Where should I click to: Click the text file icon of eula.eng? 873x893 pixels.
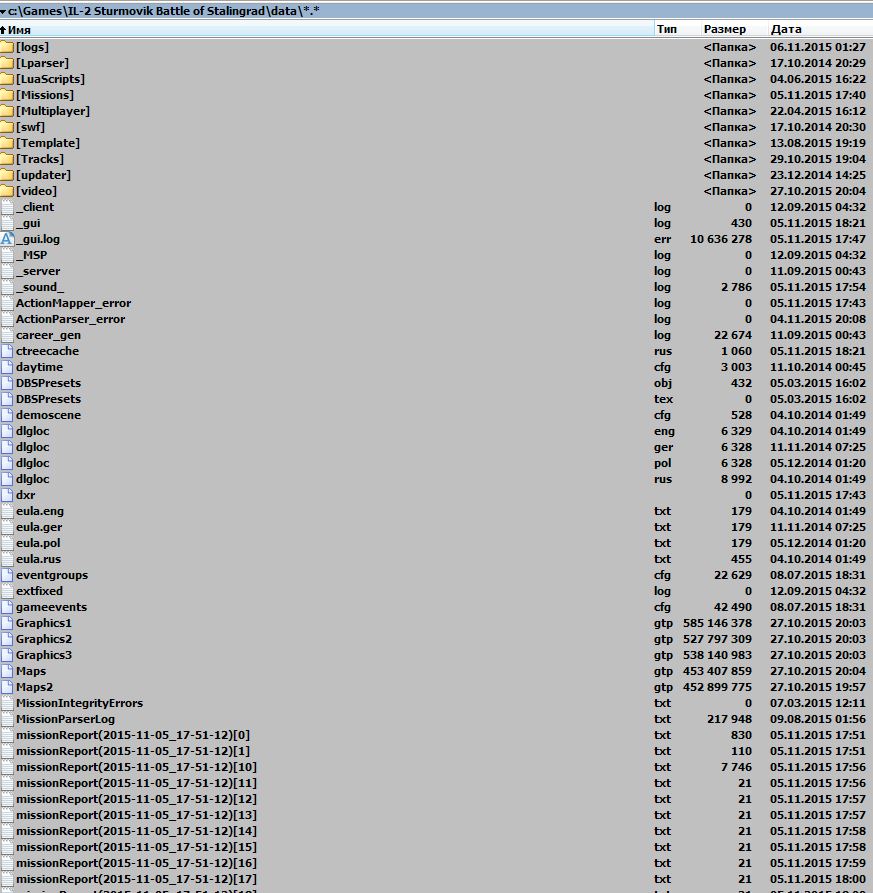coord(7,511)
